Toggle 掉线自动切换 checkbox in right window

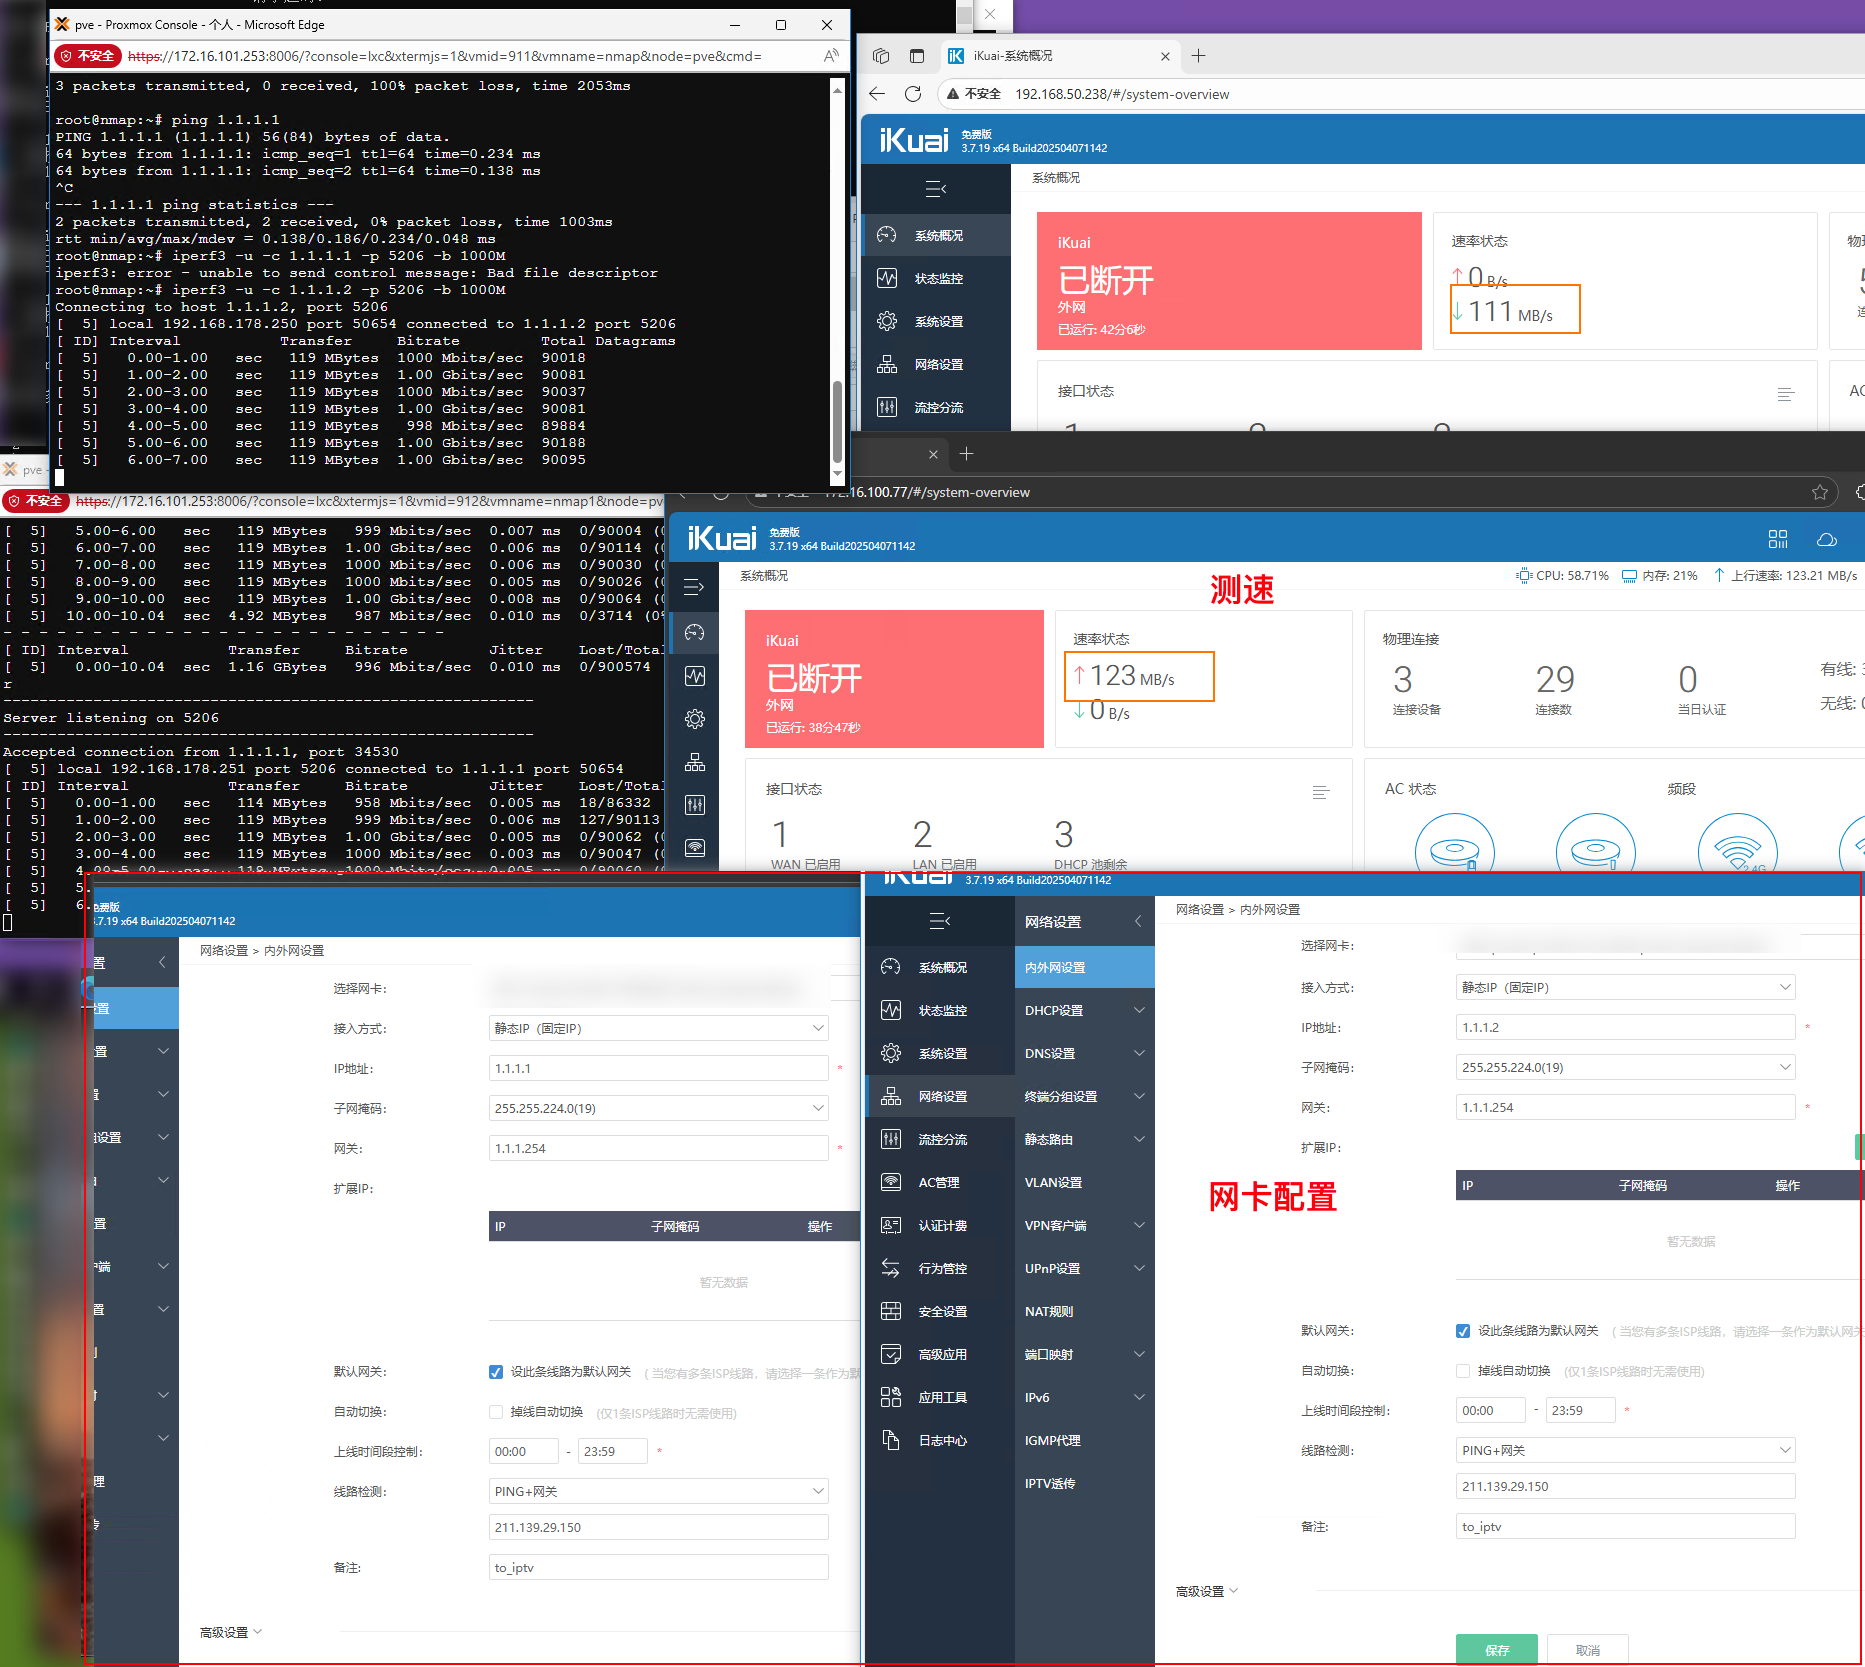click(x=1463, y=1371)
